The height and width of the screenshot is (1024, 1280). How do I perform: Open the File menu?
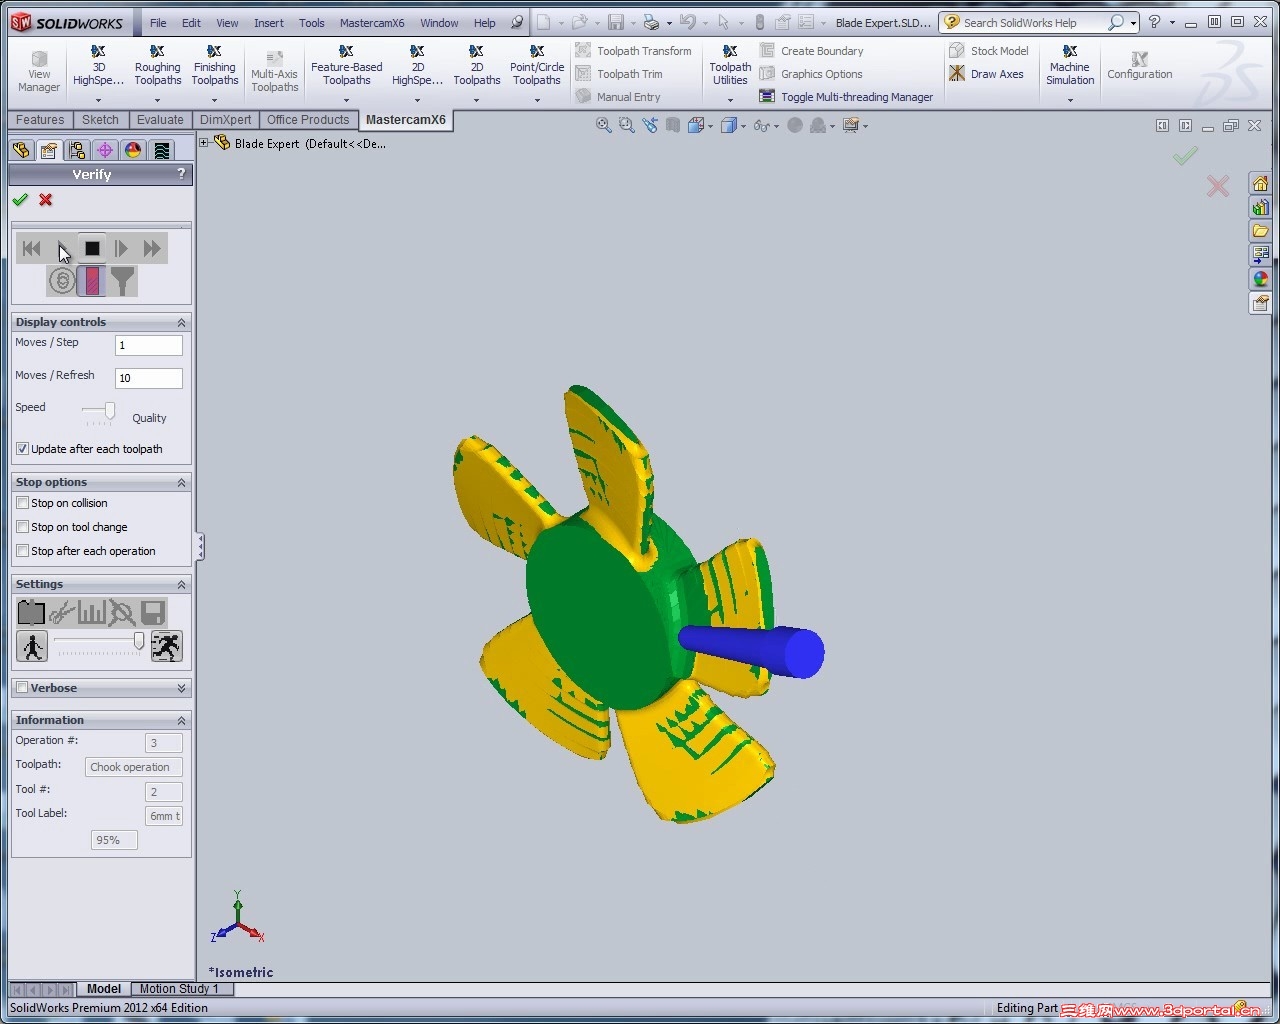158,23
